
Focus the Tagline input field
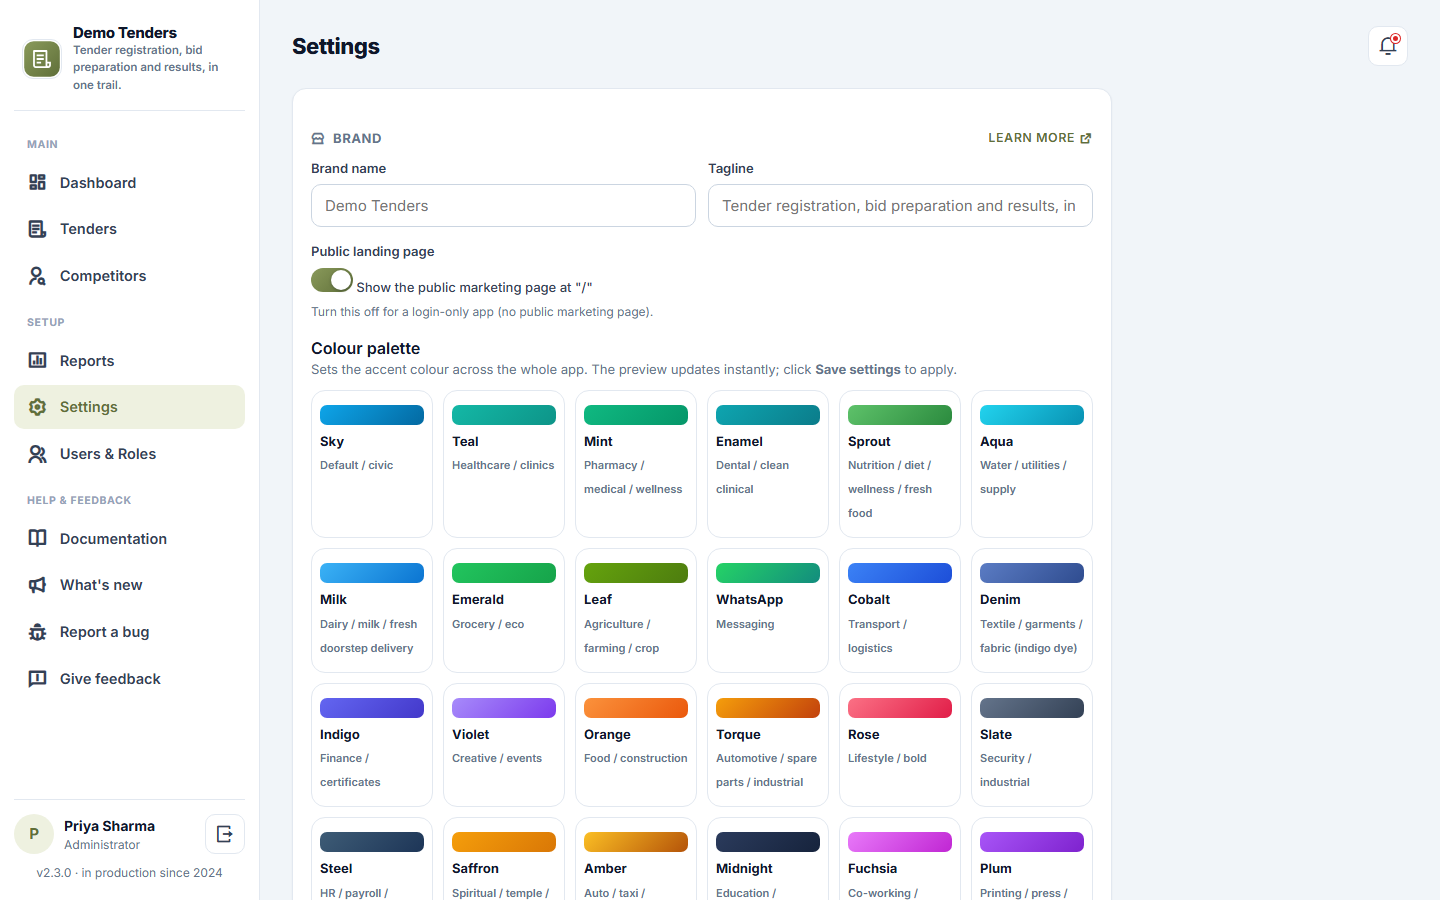(x=900, y=206)
